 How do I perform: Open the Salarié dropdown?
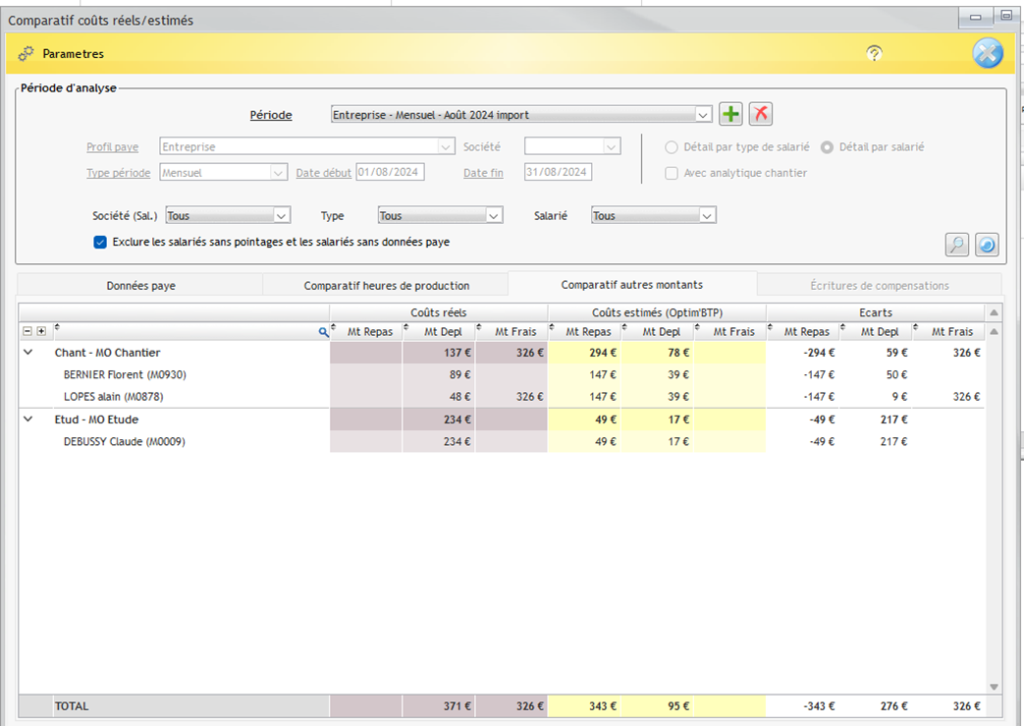point(708,214)
